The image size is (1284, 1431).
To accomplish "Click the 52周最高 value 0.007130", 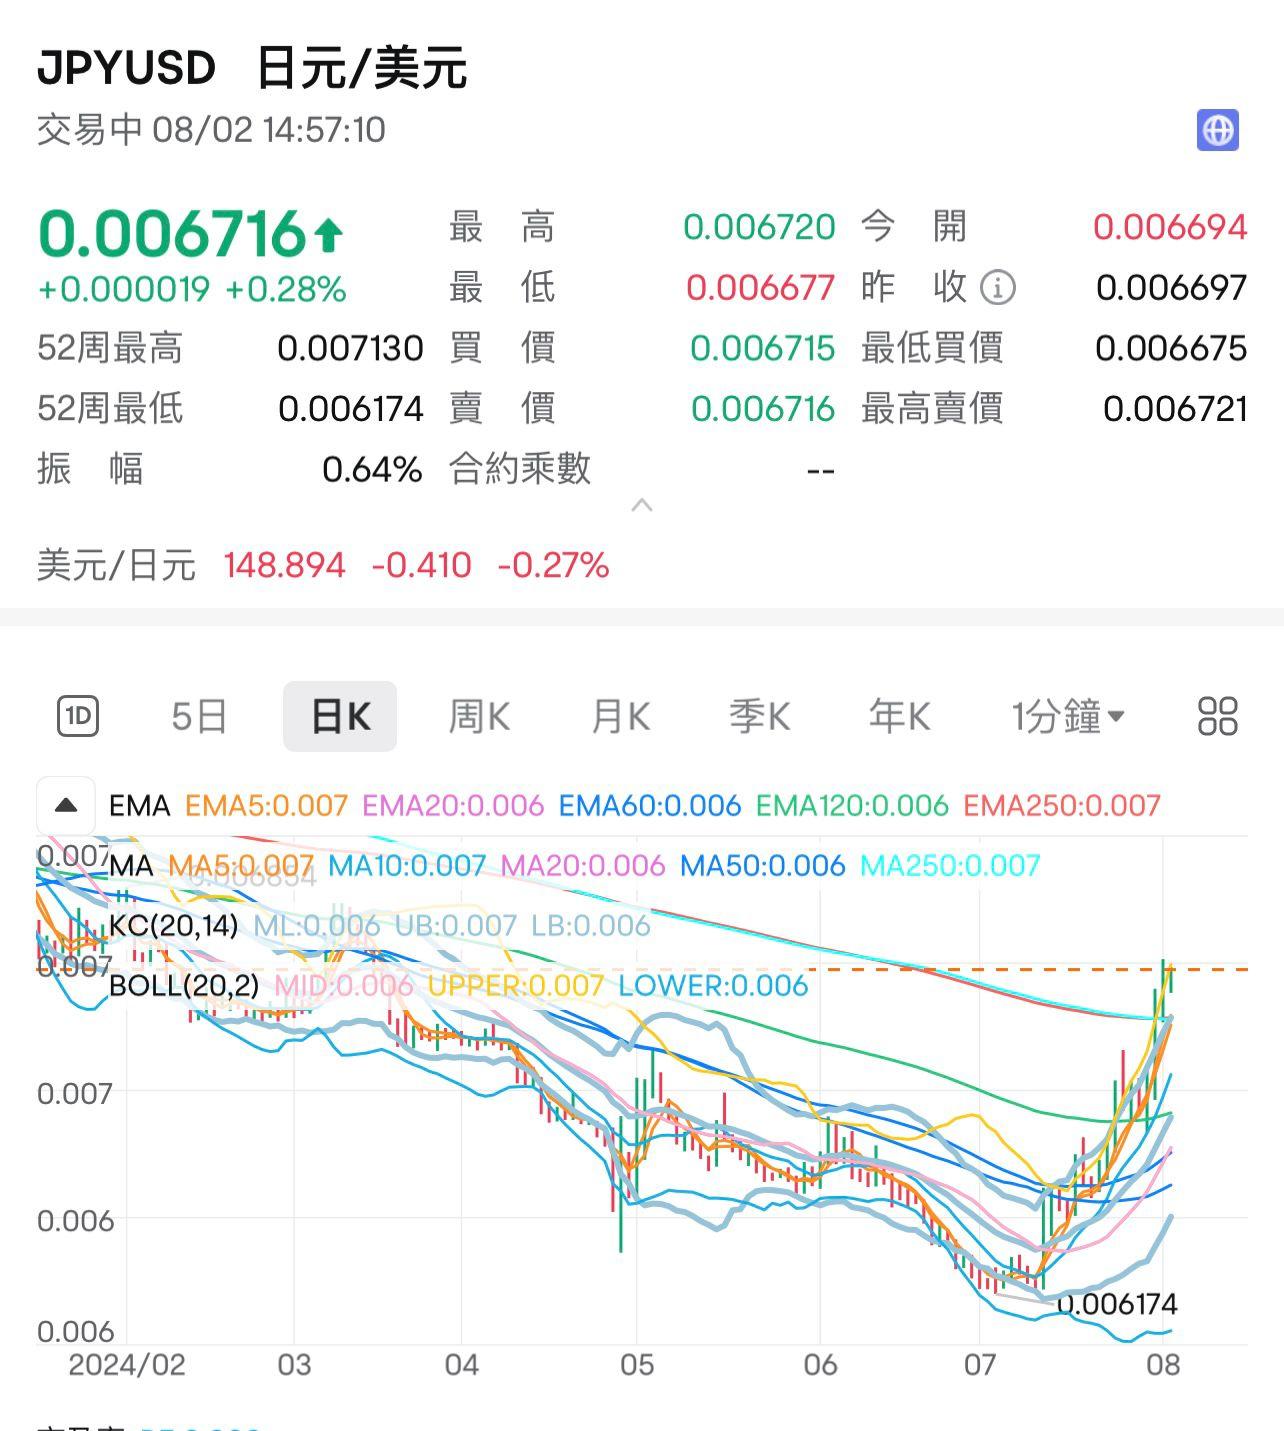I will pyautogui.click(x=352, y=348).
